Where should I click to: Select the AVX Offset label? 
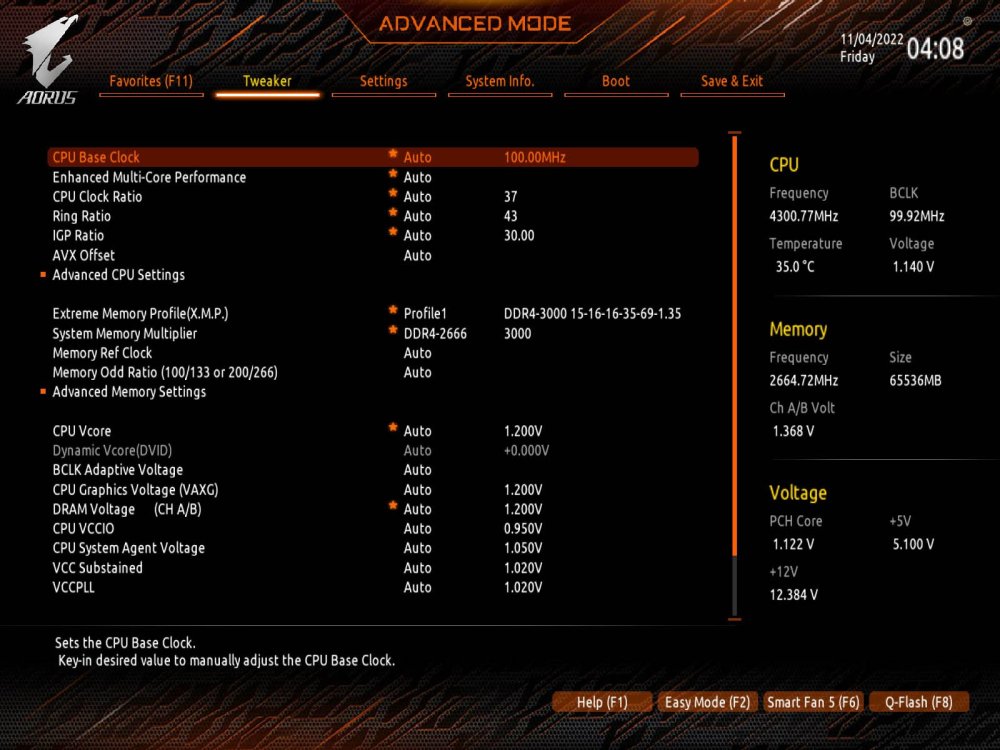pos(84,256)
